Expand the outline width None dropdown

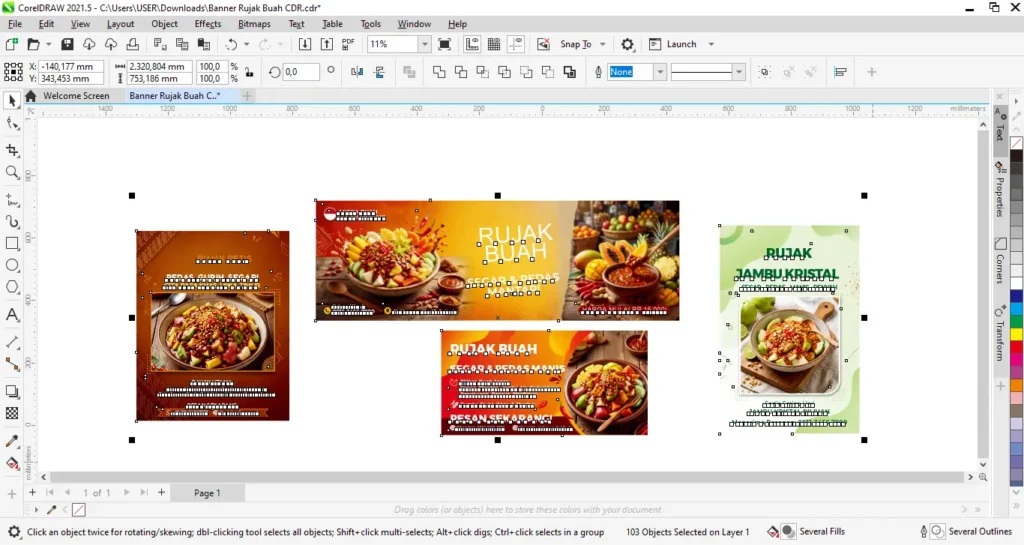(660, 72)
